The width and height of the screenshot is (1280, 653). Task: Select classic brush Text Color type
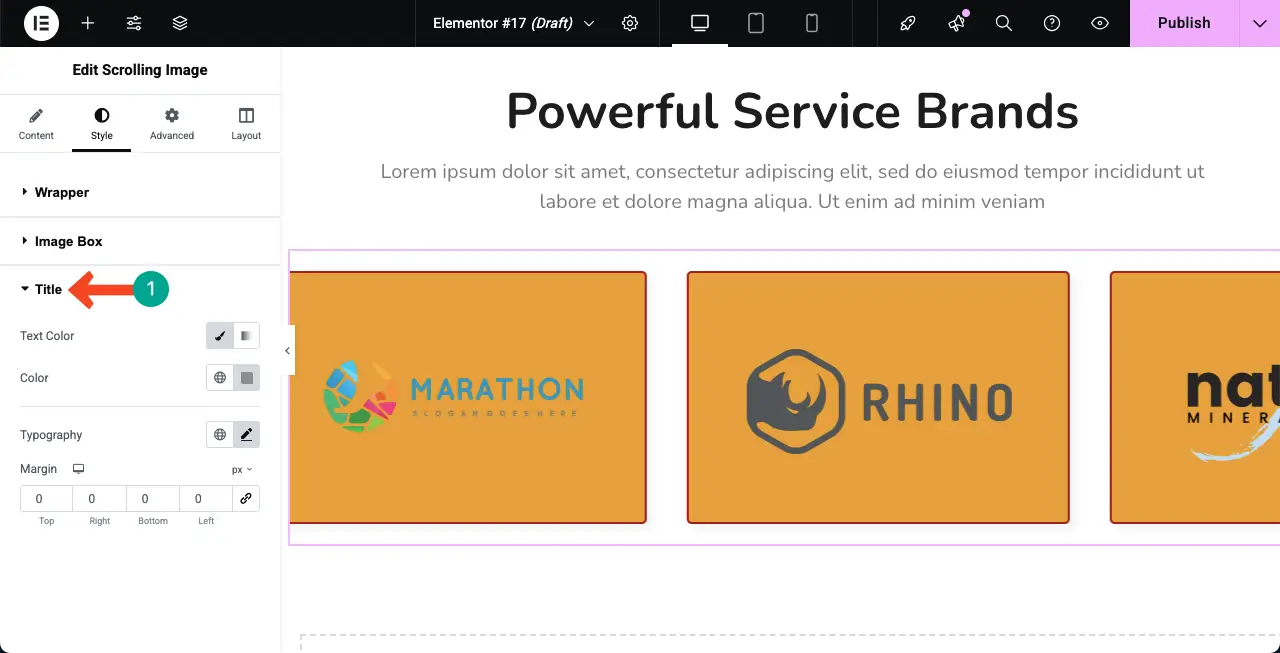pos(220,336)
